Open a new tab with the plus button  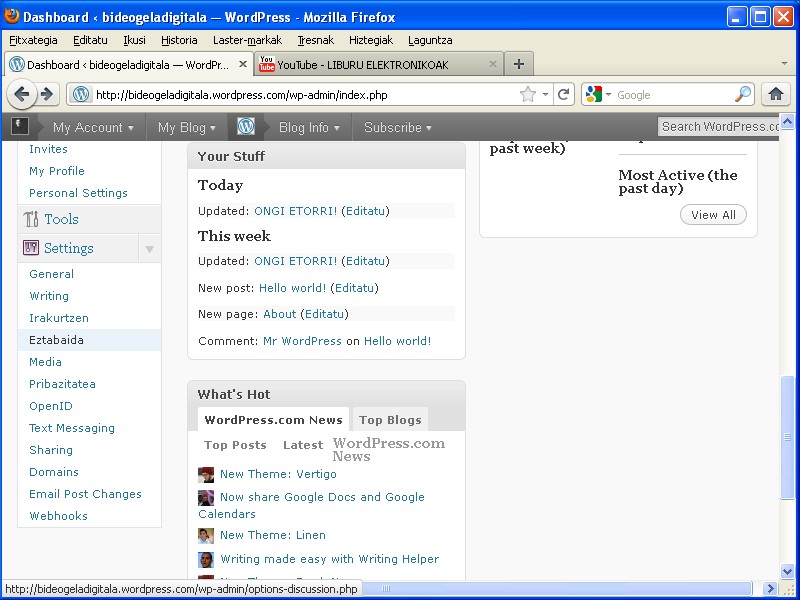(x=519, y=64)
